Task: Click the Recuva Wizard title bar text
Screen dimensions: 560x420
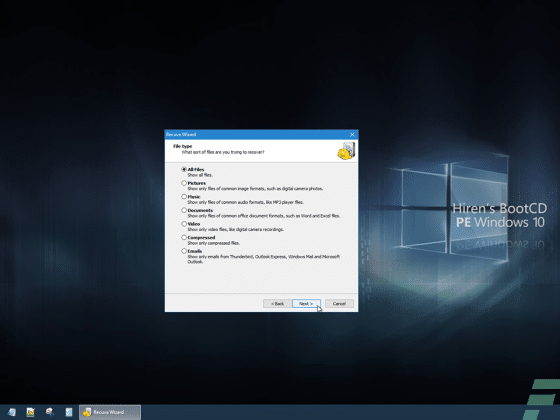Action: tap(181, 135)
